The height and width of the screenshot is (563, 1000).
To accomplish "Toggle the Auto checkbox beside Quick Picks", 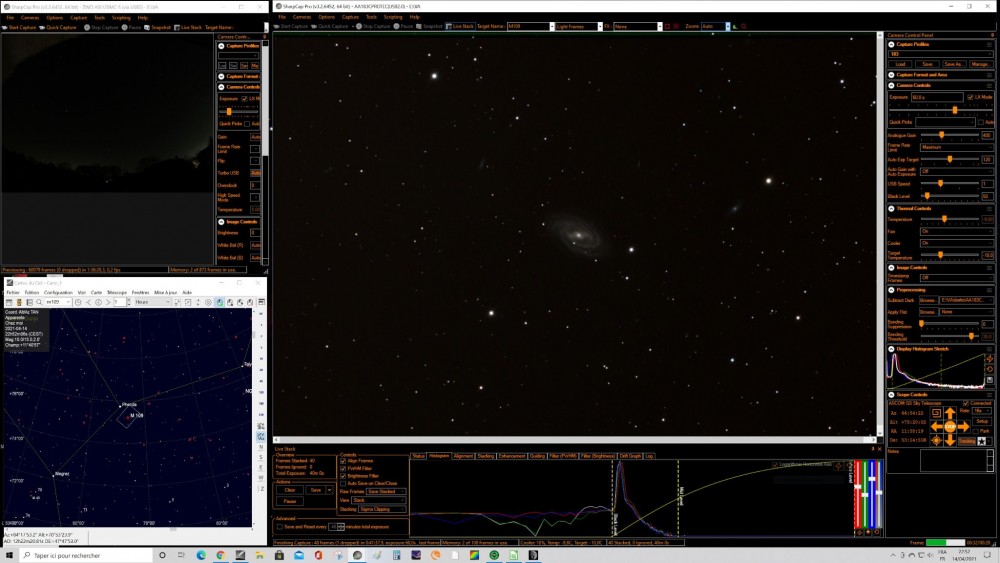I will point(980,122).
